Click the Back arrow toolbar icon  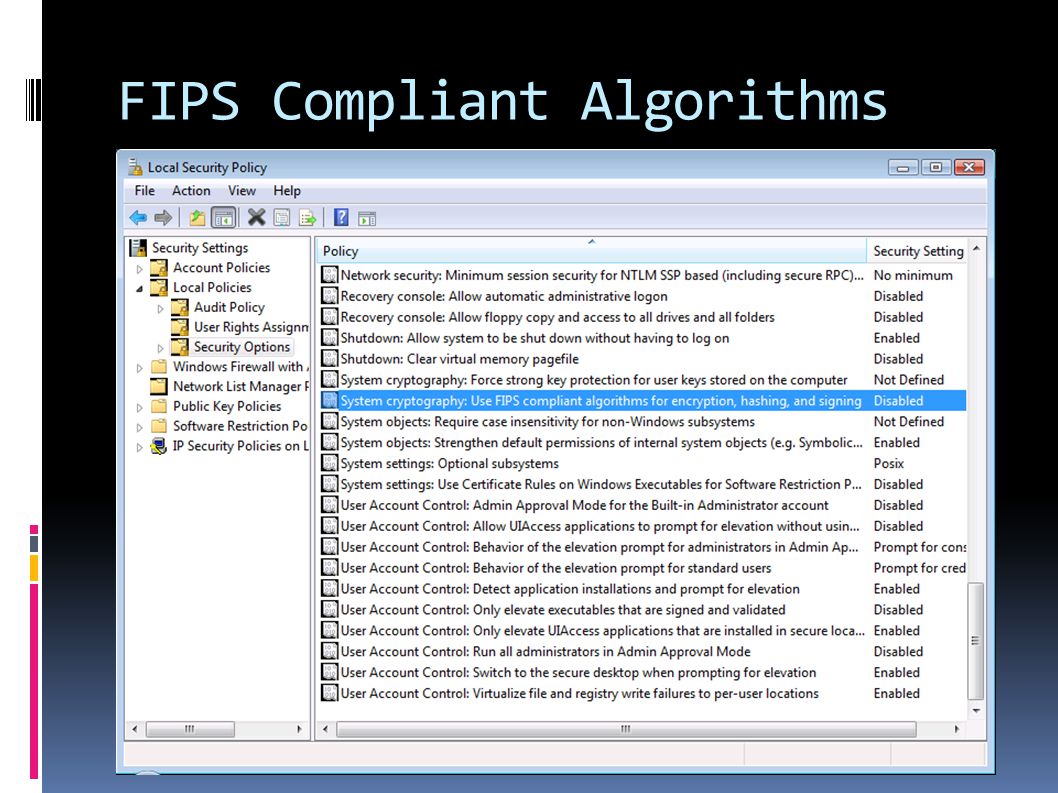pyautogui.click(x=138, y=217)
